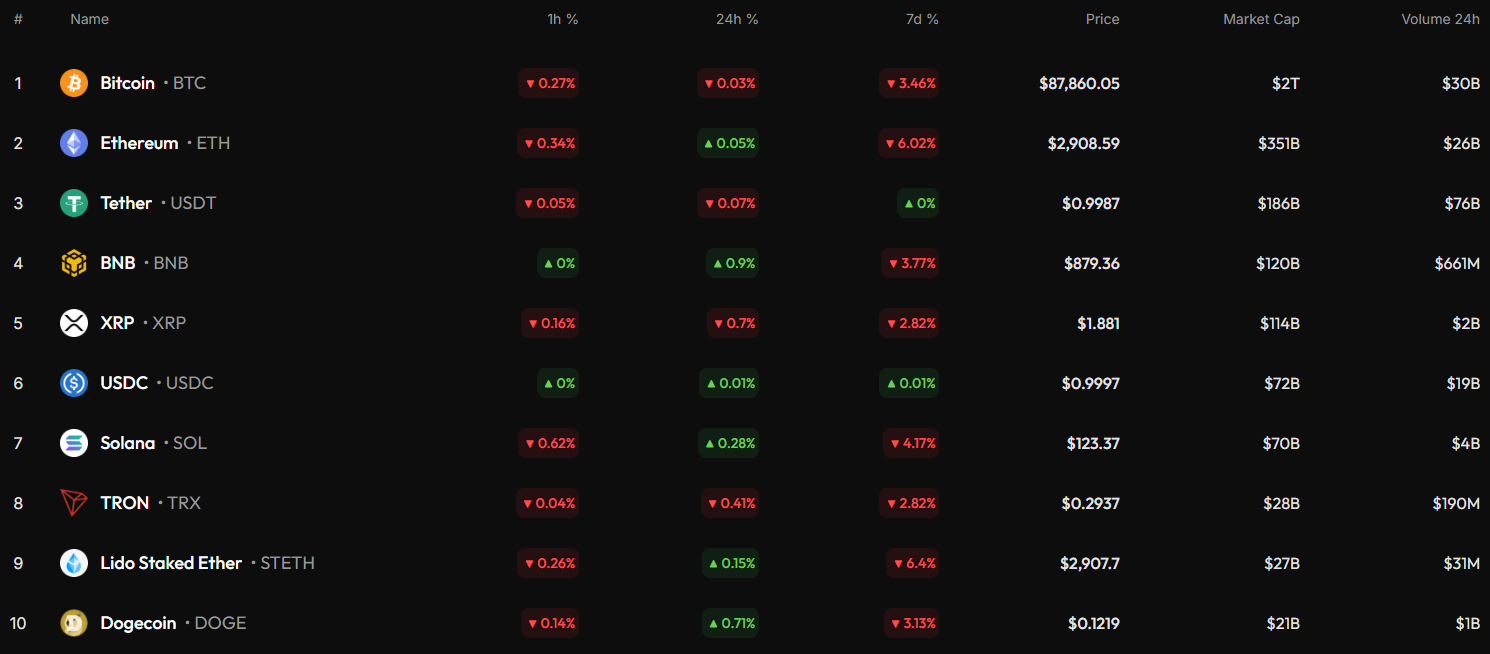The image size is (1490, 654).
Task: Click the Solana logo icon
Action: 74,443
